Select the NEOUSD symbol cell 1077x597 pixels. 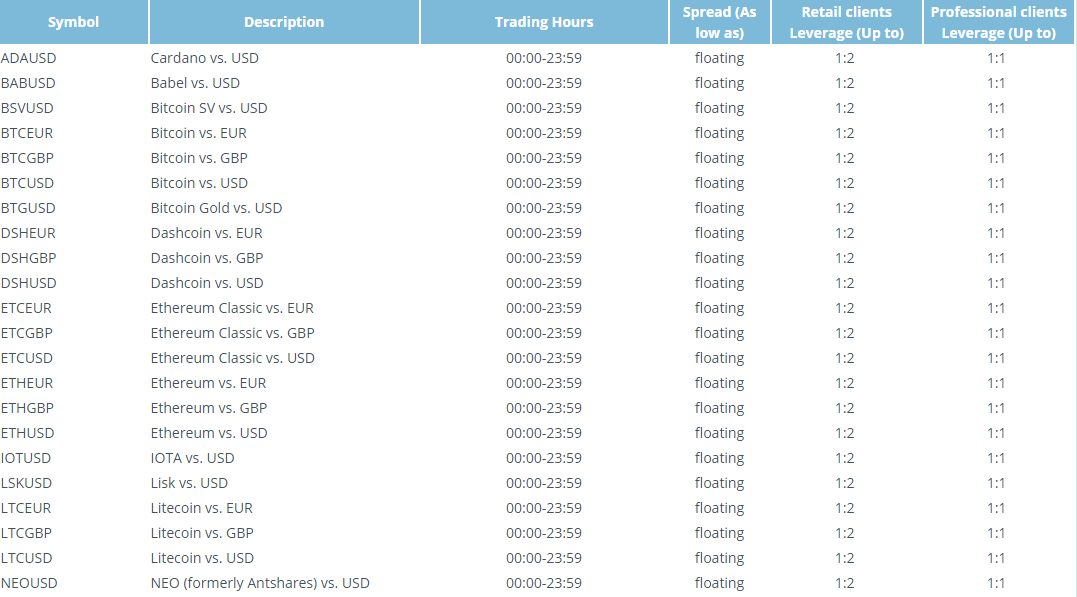pyautogui.click(x=29, y=583)
